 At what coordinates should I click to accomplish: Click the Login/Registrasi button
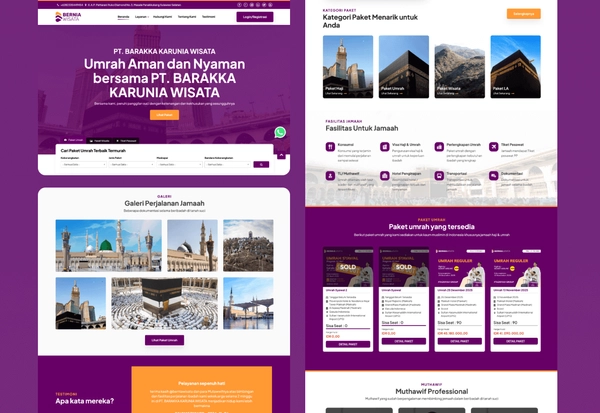tap(255, 17)
